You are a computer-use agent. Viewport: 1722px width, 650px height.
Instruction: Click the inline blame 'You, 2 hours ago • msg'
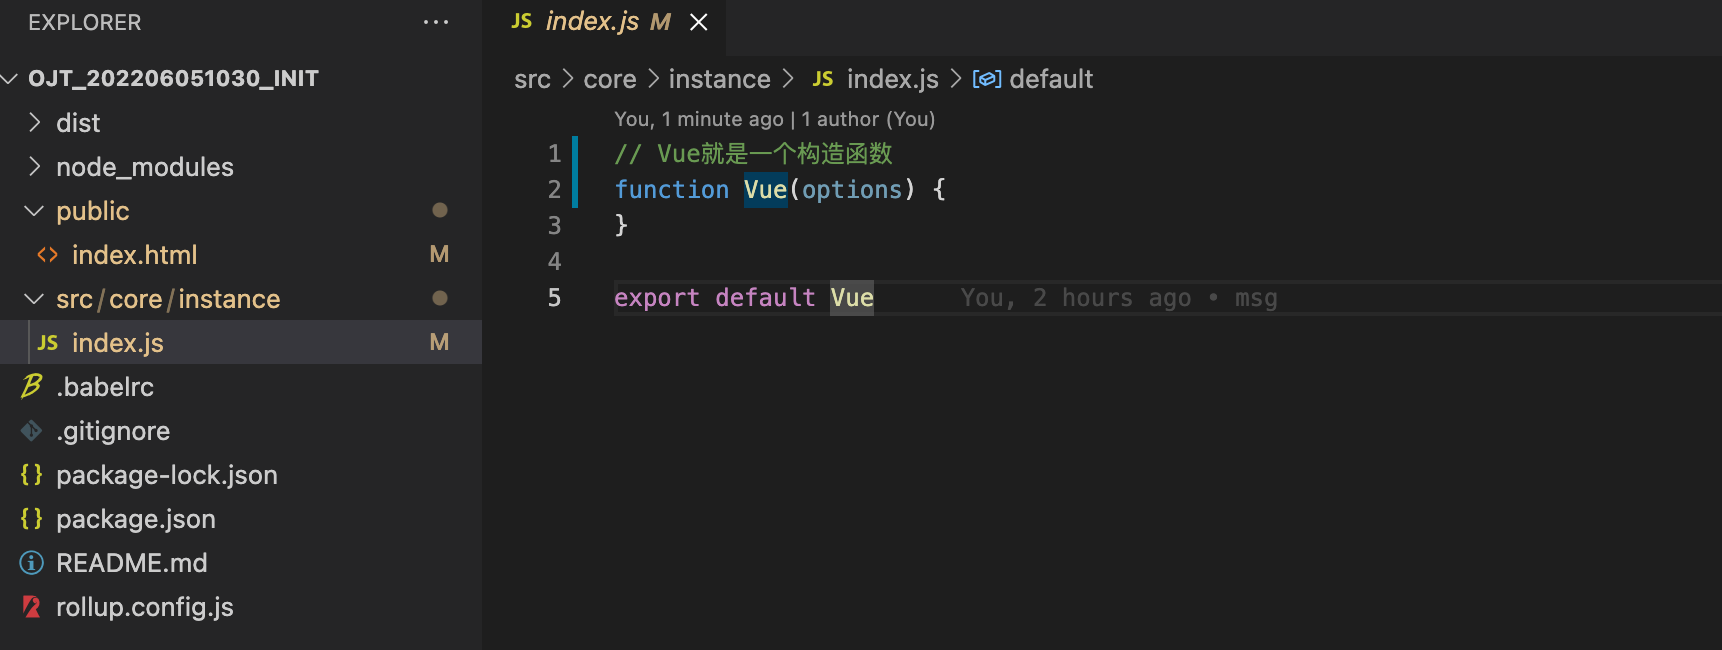click(x=1119, y=298)
